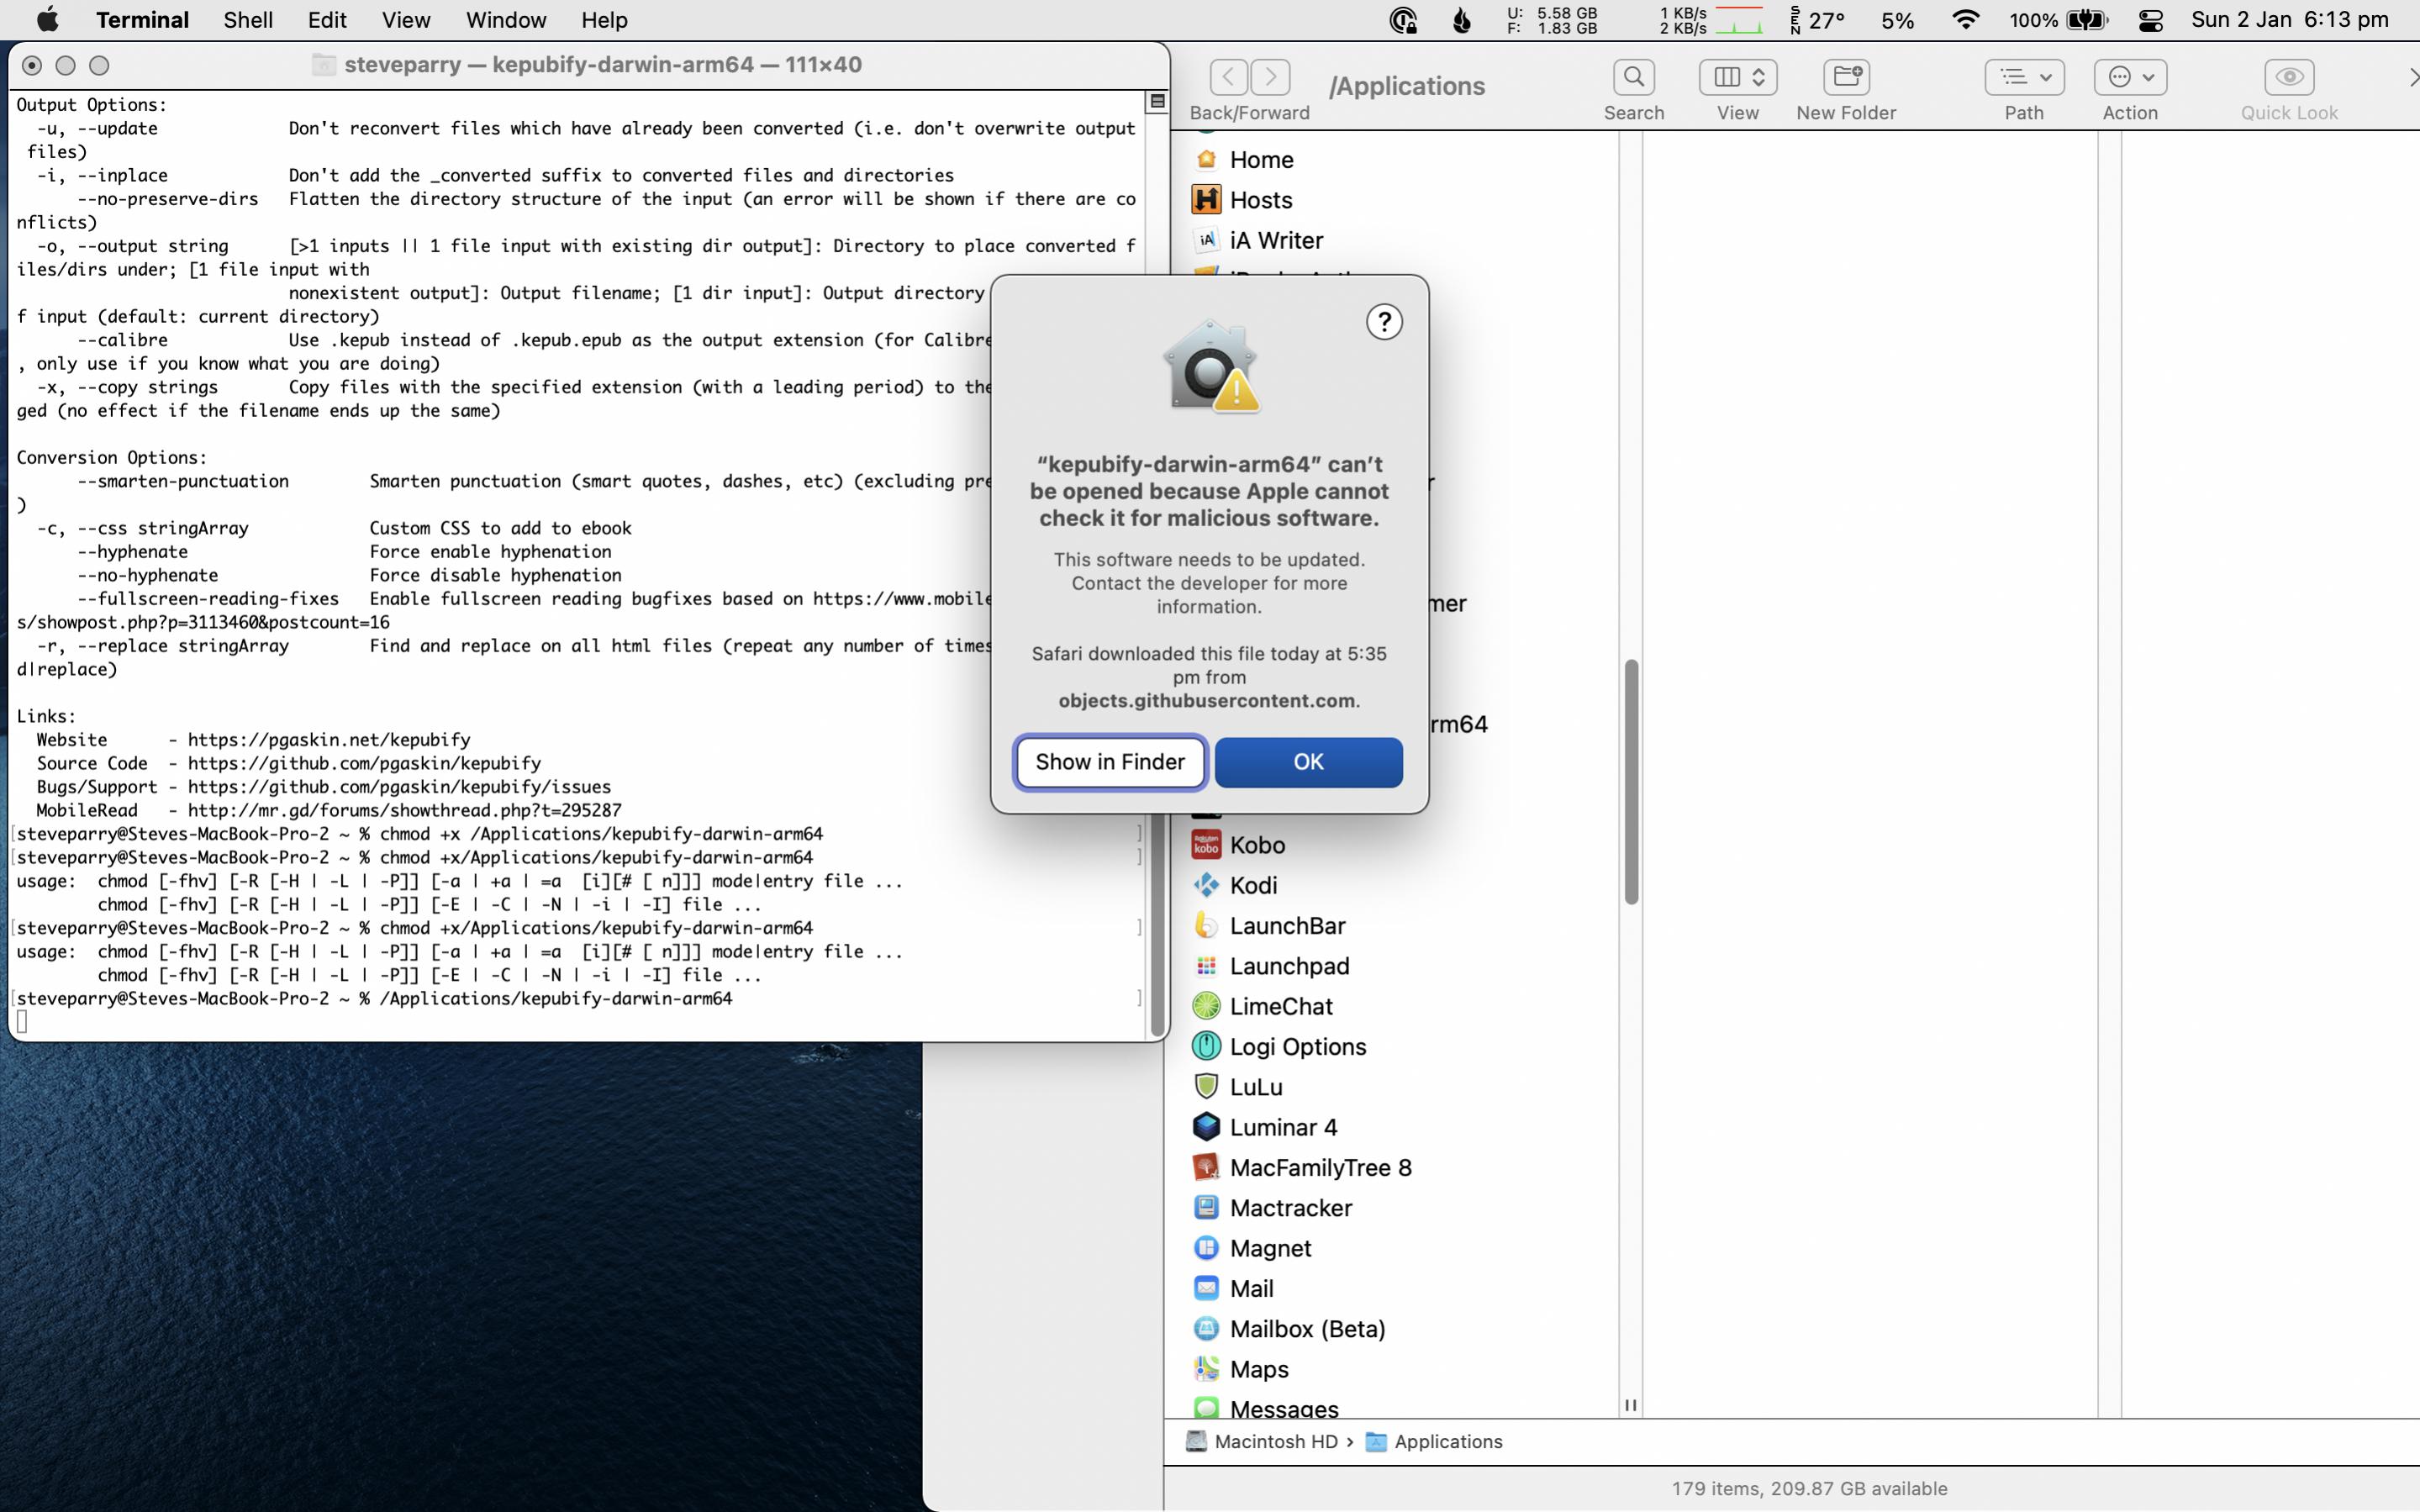Open the Path dropdown in Finder toolbar
Screen dimensions: 2420x1512
click(2025, 77)
